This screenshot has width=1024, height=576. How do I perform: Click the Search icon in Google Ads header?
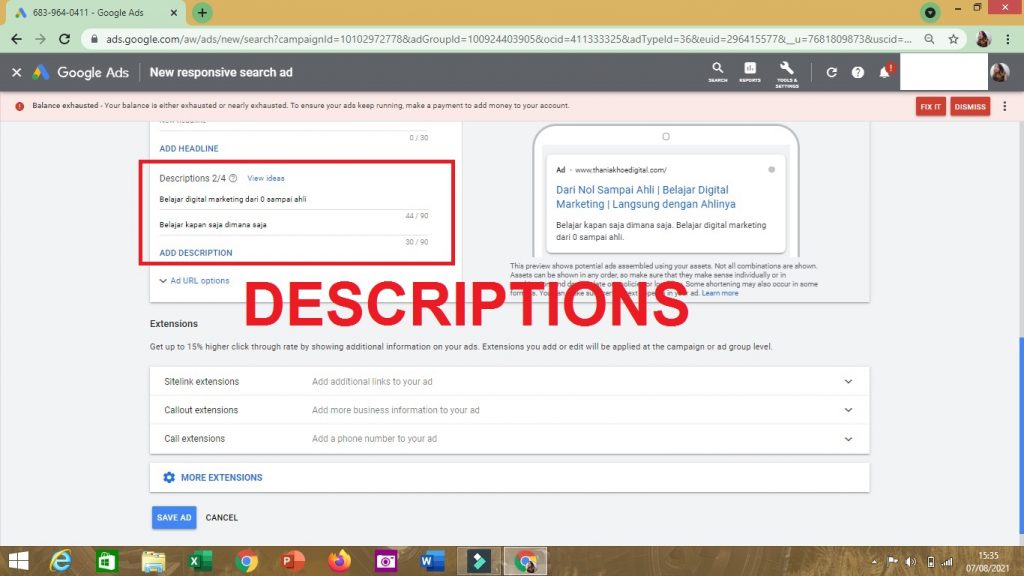(x=717, y=70)
